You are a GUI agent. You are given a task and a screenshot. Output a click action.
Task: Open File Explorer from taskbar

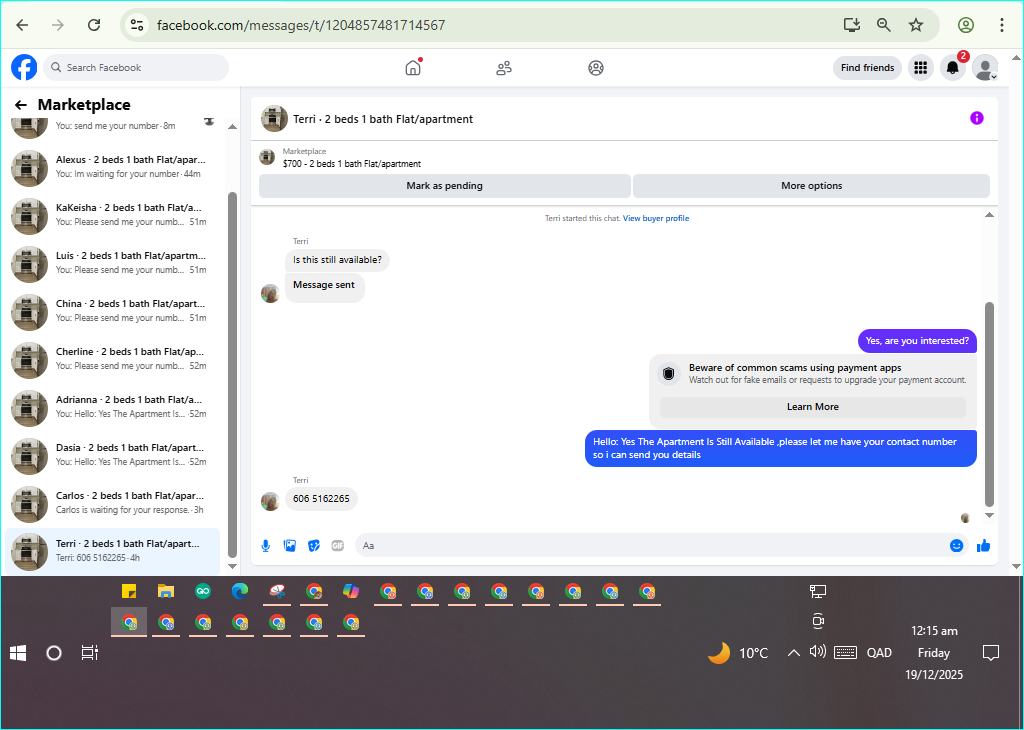tap(166, 592)
